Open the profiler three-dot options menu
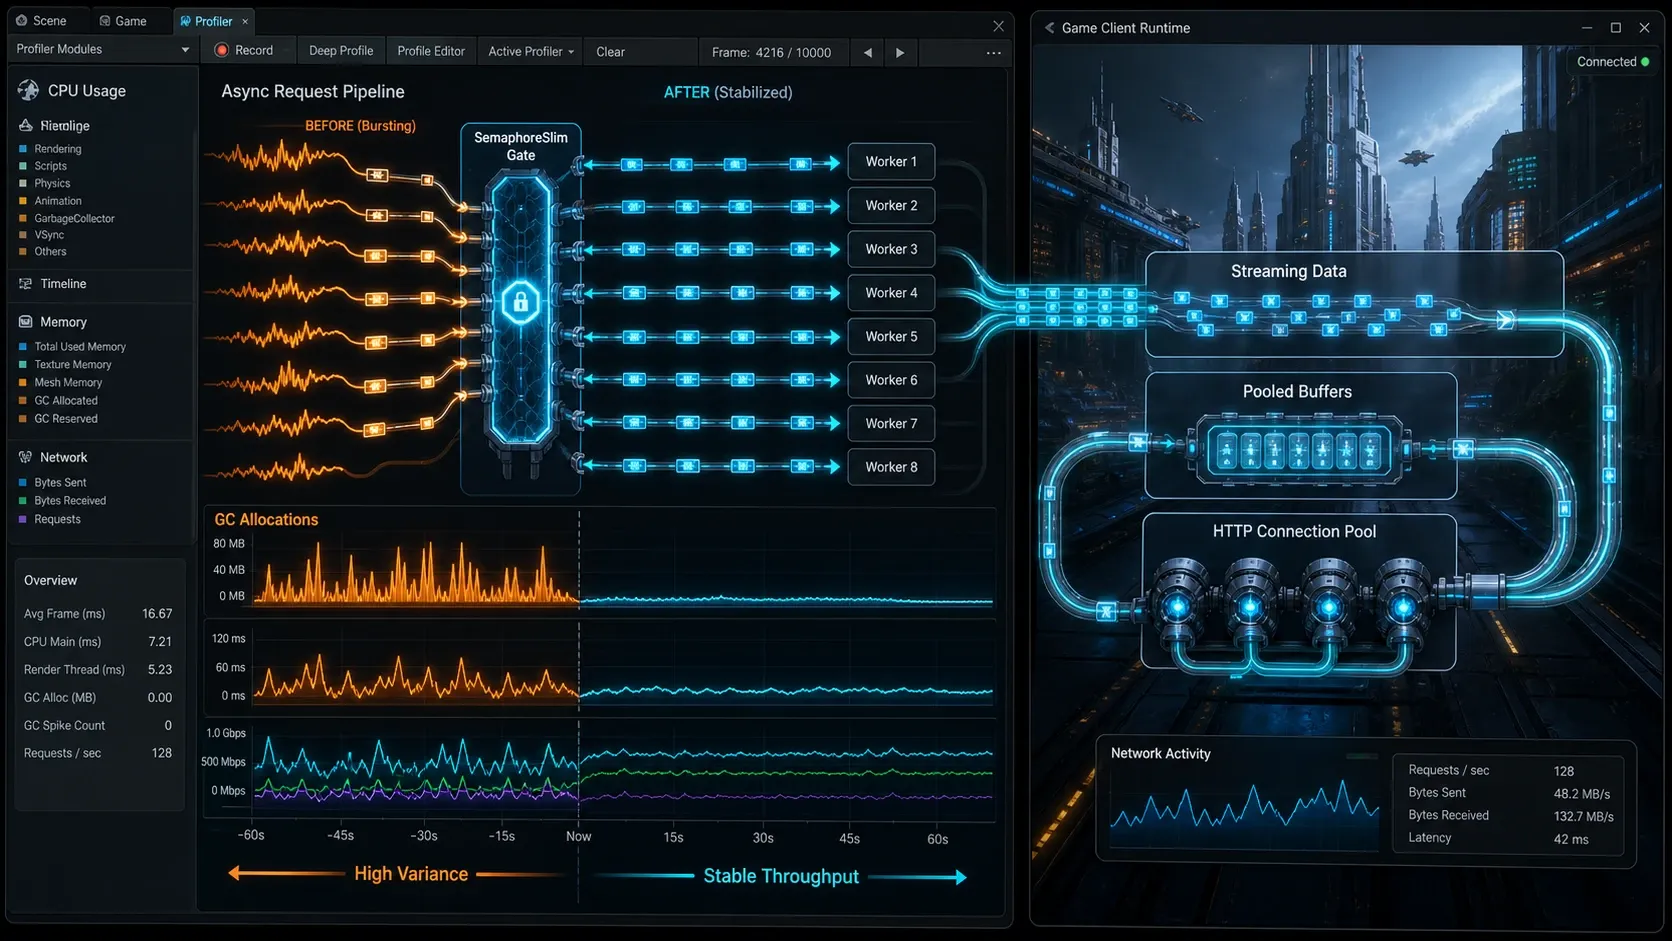This screenshot has height=941, width=1672. click(993, 52)
